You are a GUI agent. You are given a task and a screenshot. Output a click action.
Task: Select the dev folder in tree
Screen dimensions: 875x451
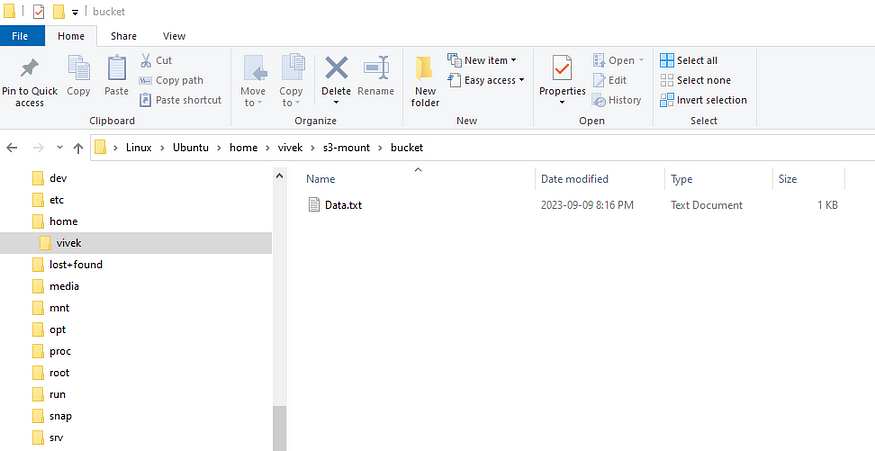(58, 178)
